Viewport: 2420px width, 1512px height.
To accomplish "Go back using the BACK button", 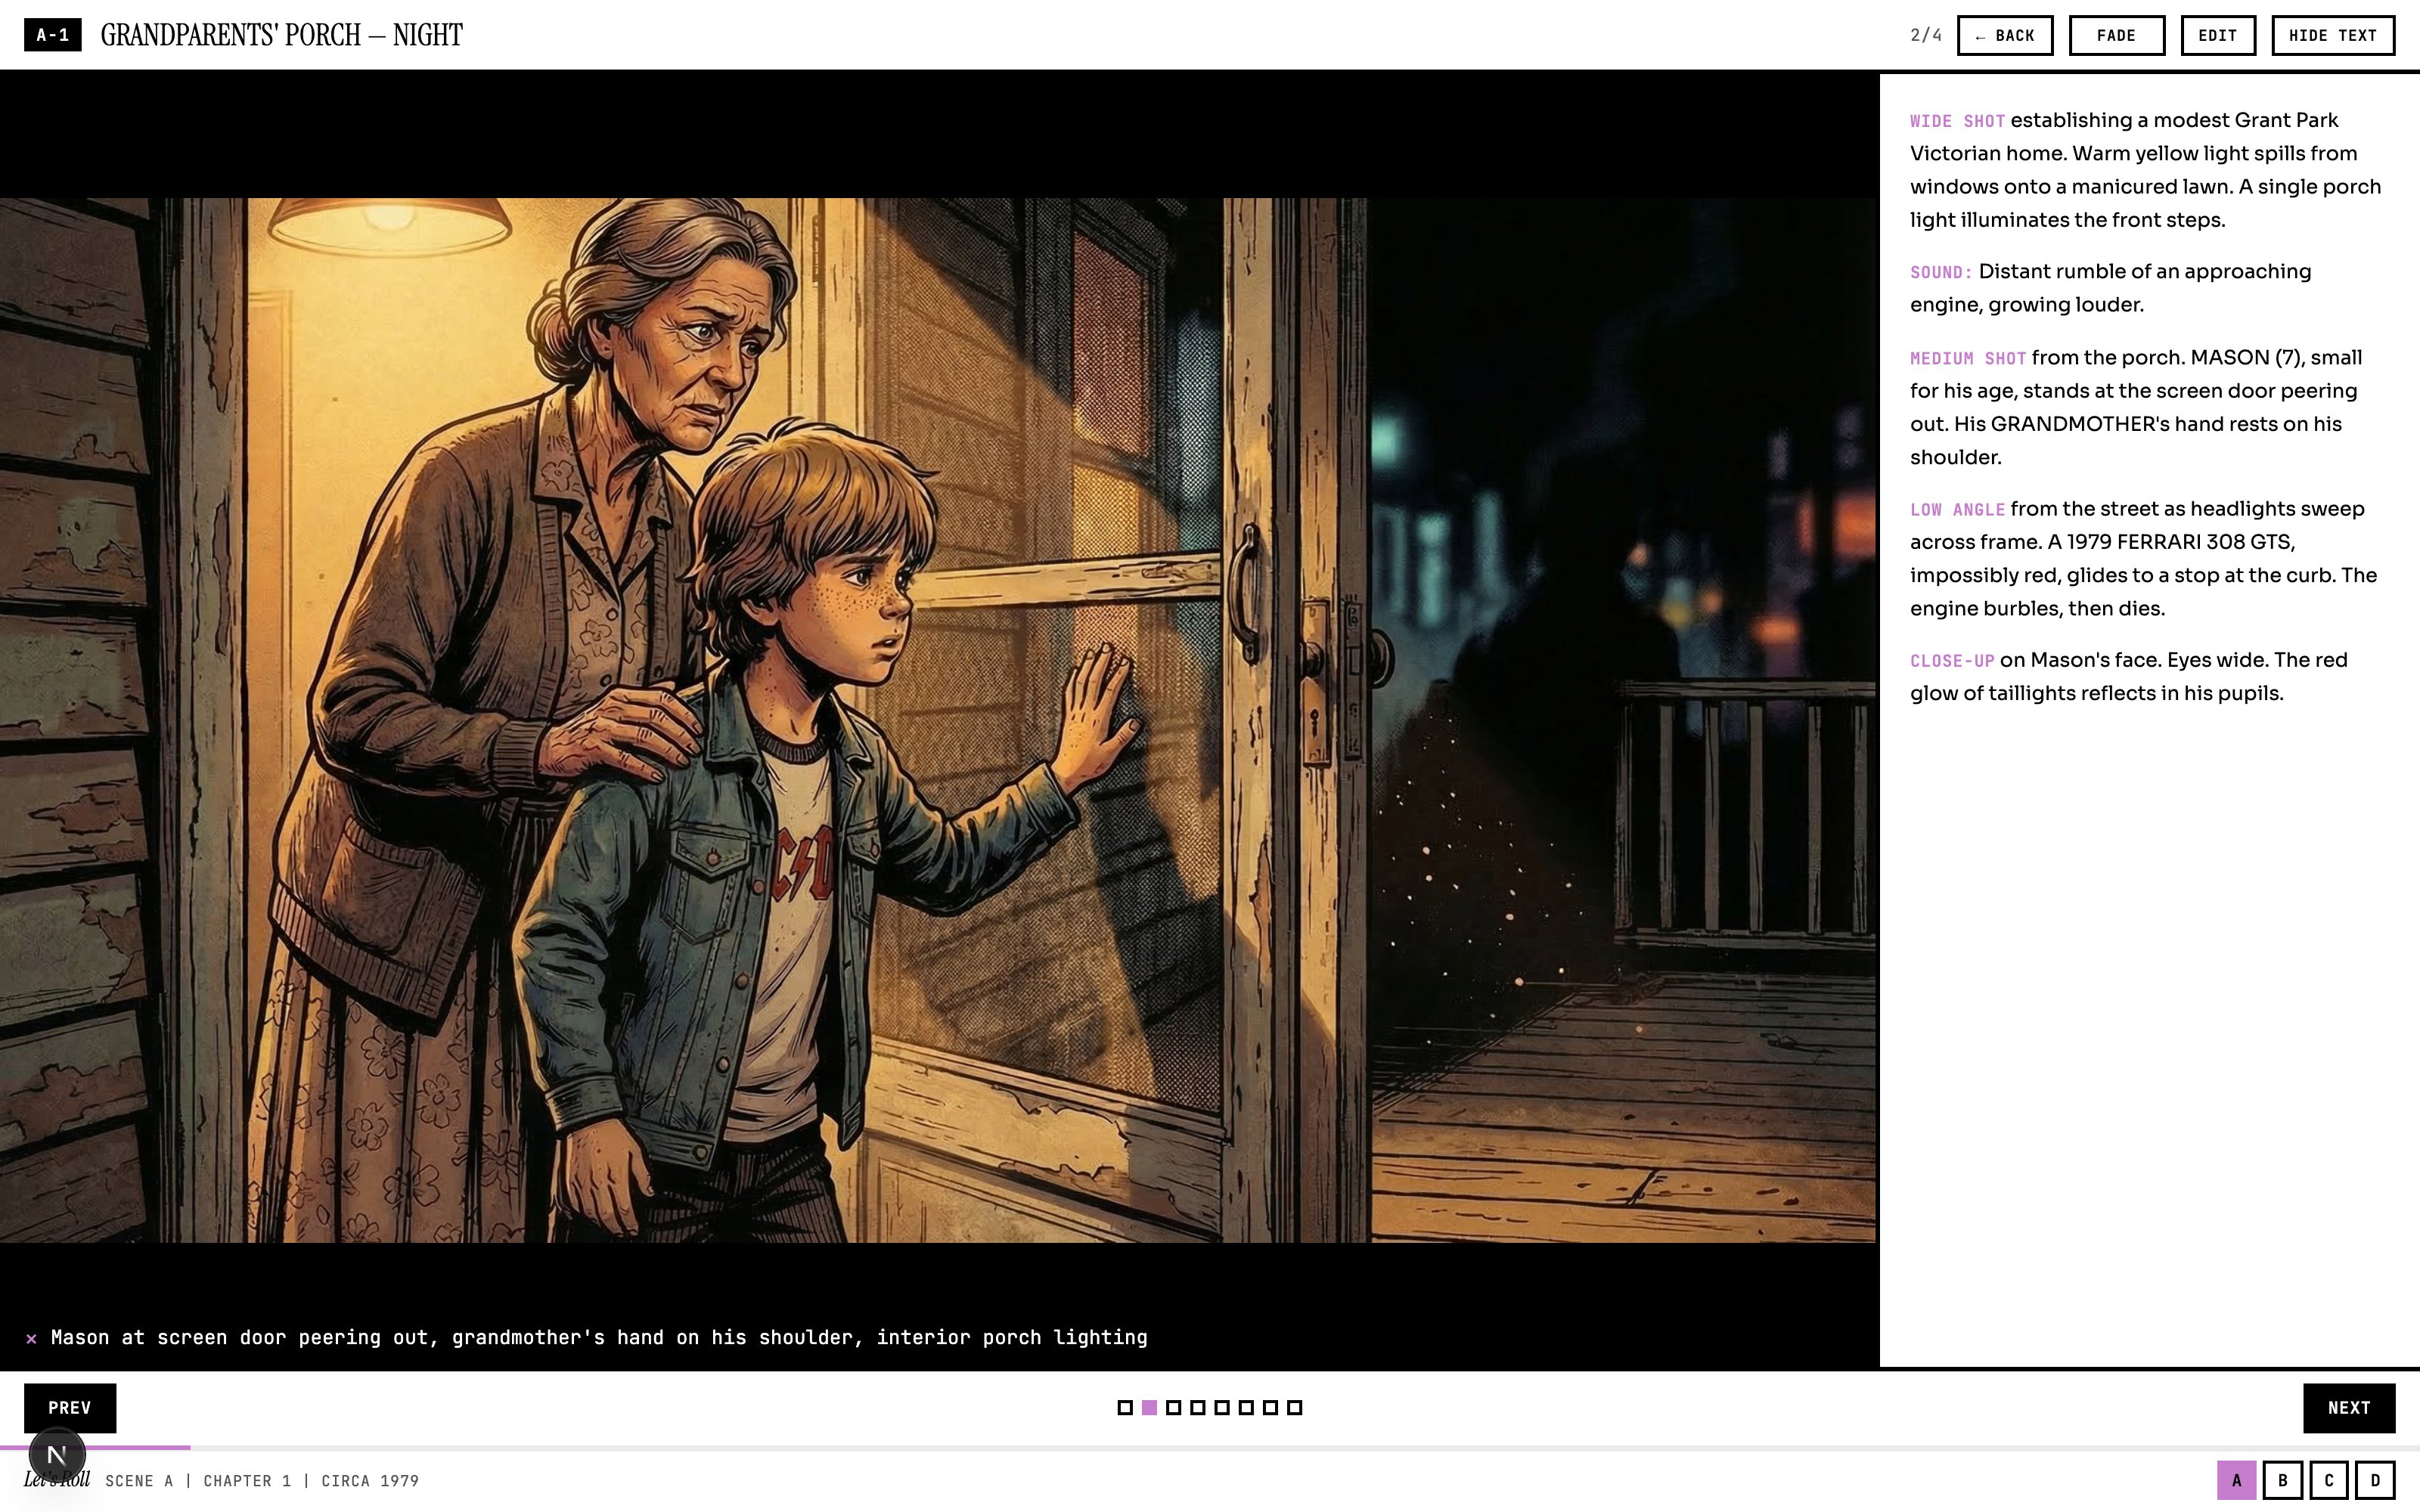I will pos(2004,35).
